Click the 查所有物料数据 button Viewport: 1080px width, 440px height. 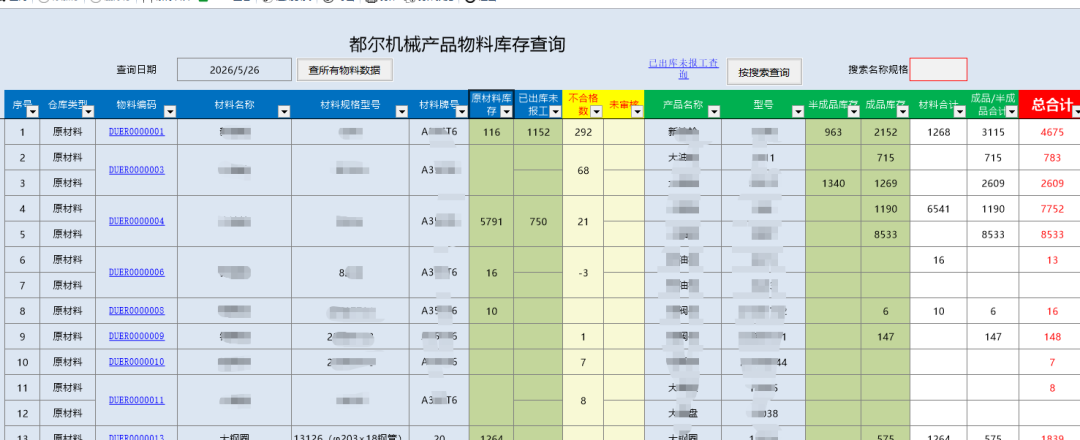[x=344, y=70]
